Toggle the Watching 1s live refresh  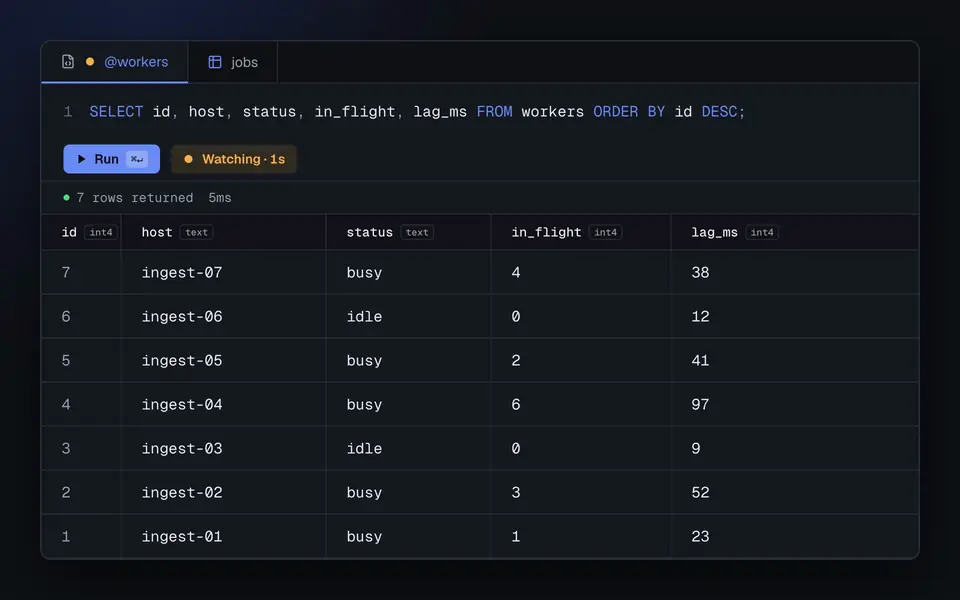234,159
